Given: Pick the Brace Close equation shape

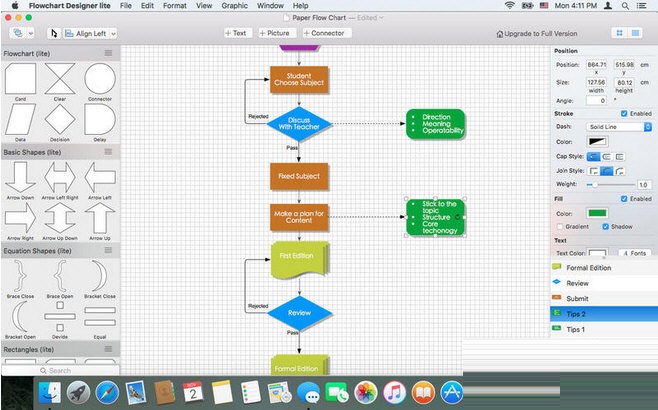Looking at the screenshot, I should 20,276.
